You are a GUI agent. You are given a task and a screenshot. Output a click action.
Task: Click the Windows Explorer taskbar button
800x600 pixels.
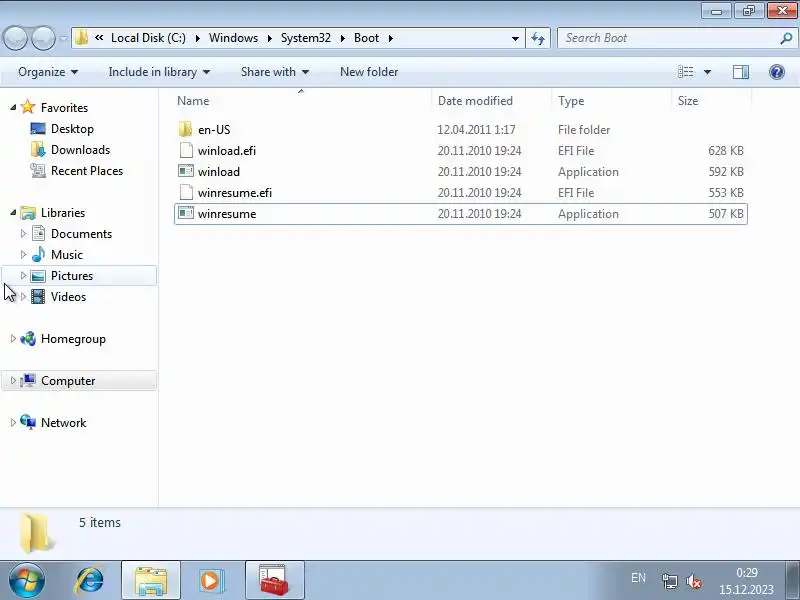(151, 580)
